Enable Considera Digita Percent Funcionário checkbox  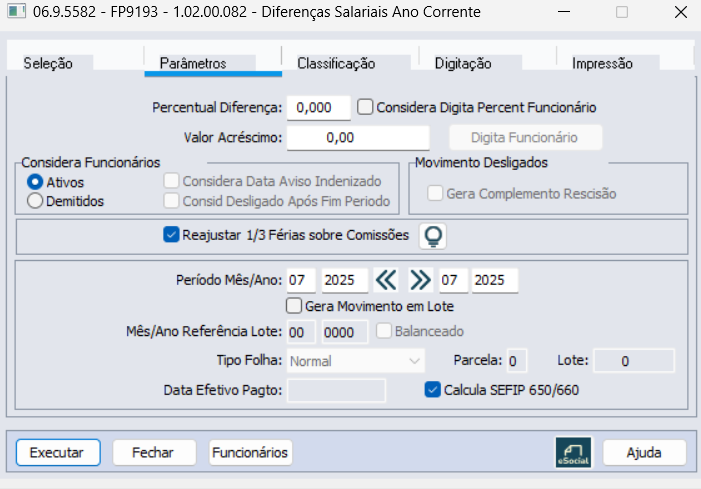[365, 107]
